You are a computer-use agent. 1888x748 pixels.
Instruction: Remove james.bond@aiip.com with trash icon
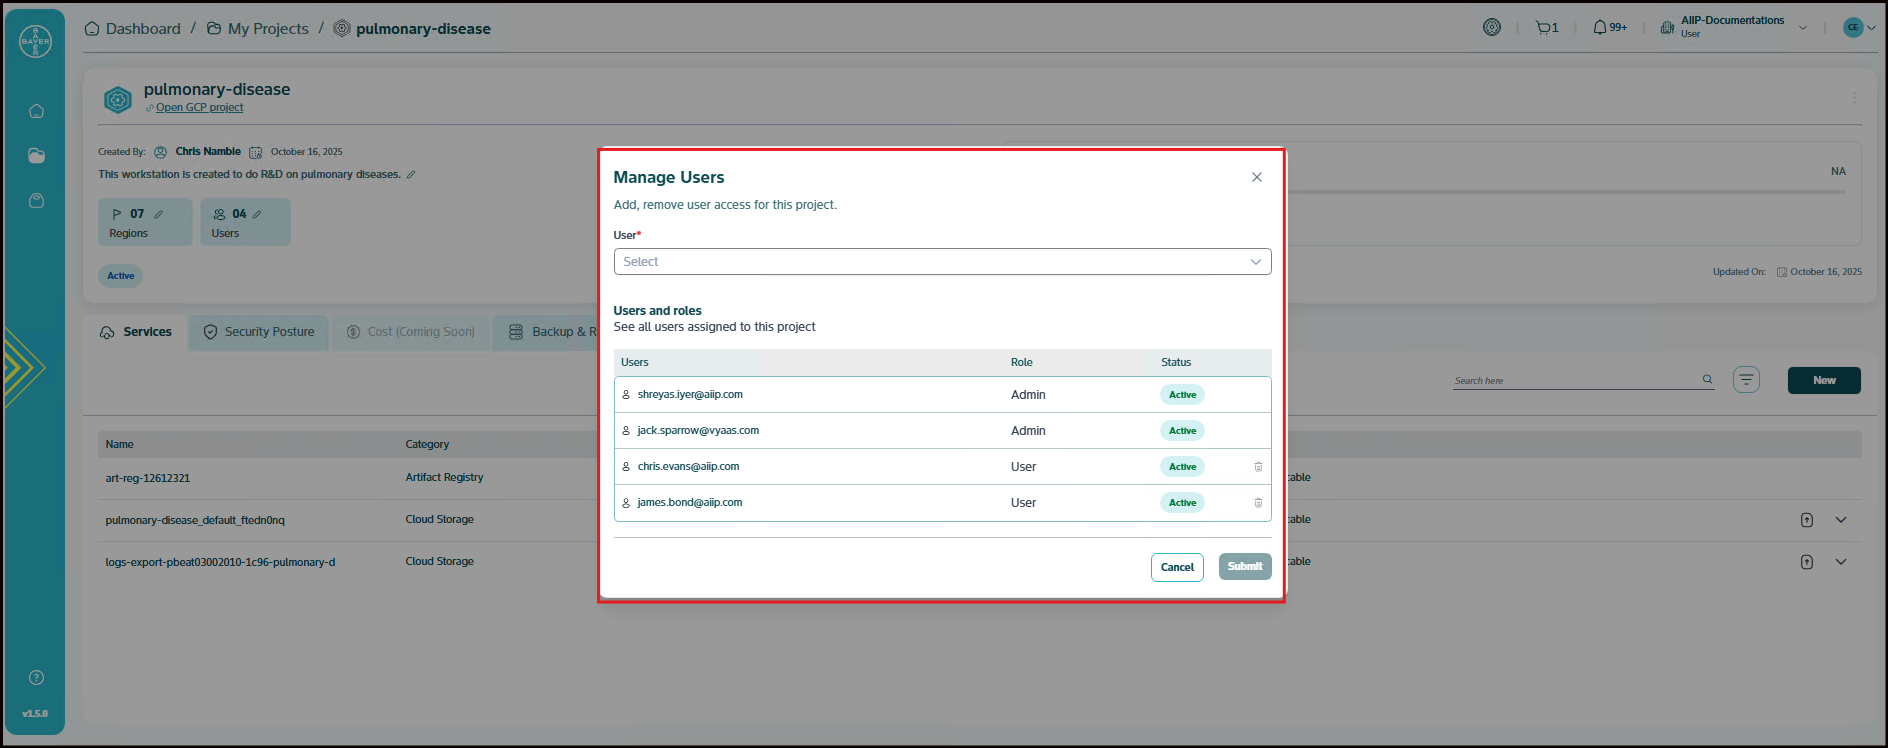[x=1258, y=503]
